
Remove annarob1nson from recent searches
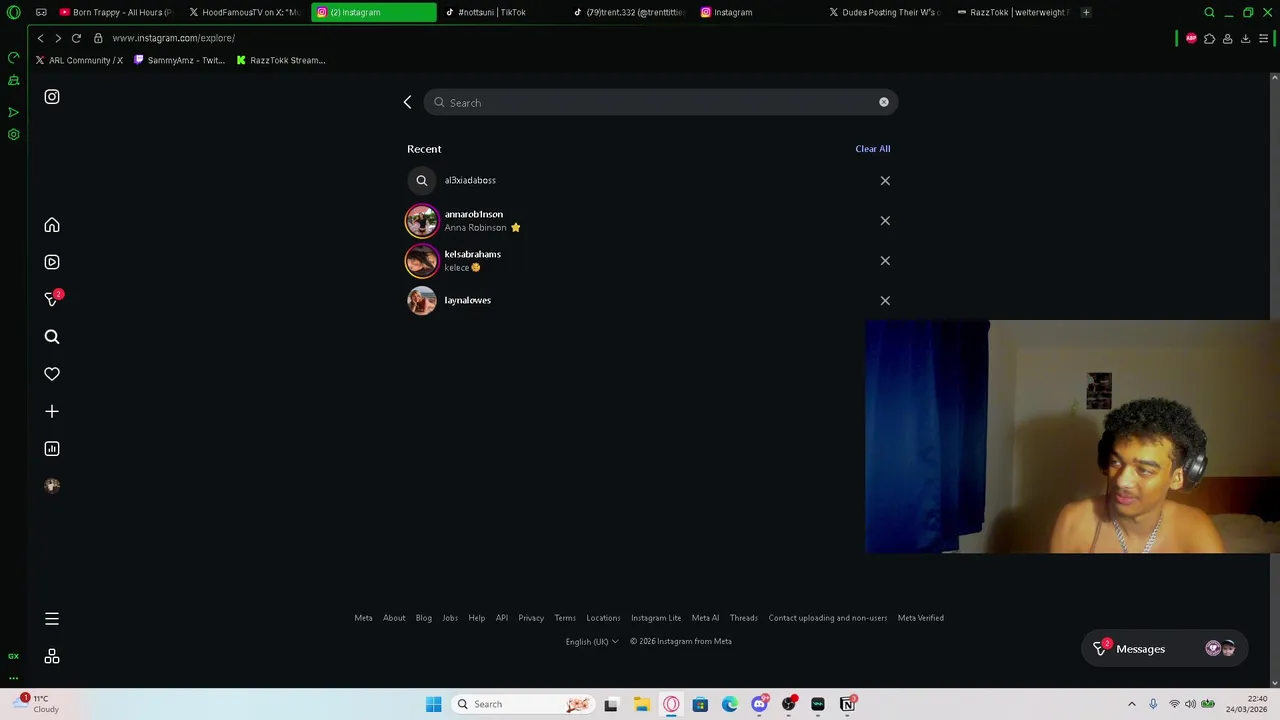[x=885, y=221]
